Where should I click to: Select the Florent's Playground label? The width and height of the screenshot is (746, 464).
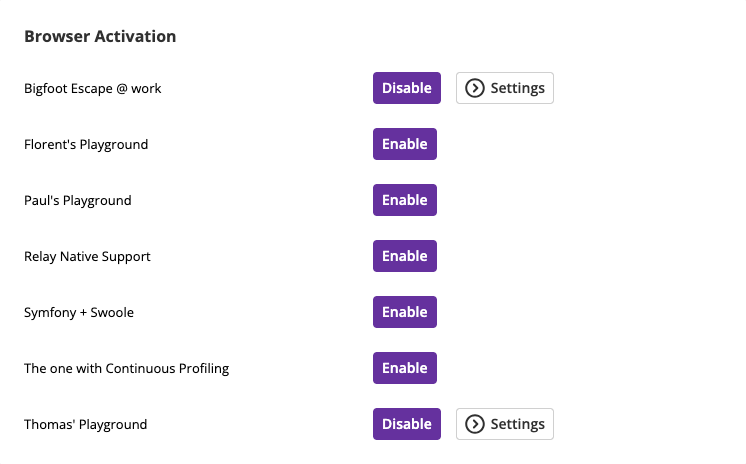coord(86,145)
